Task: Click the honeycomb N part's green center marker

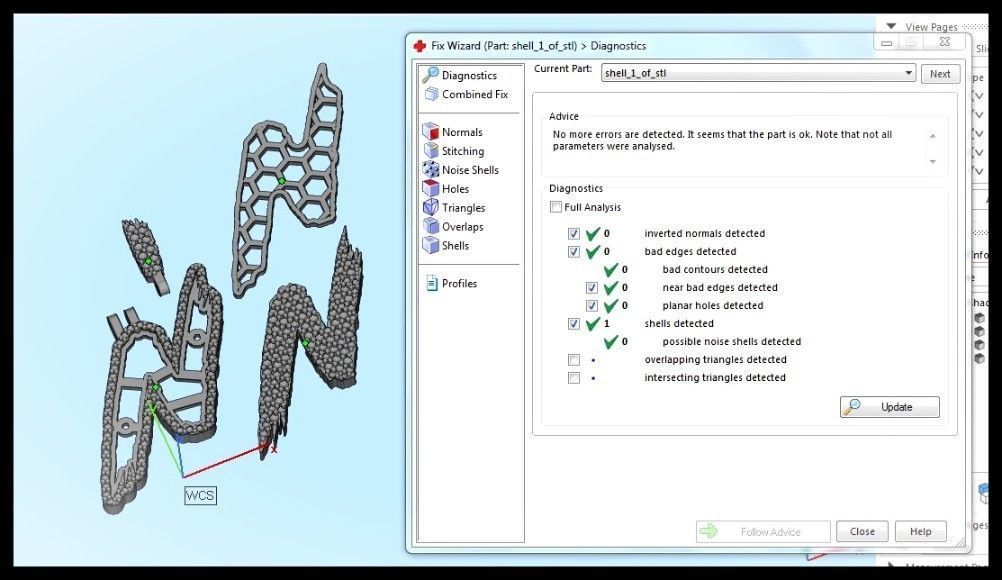Action: (x=282, y=181)
